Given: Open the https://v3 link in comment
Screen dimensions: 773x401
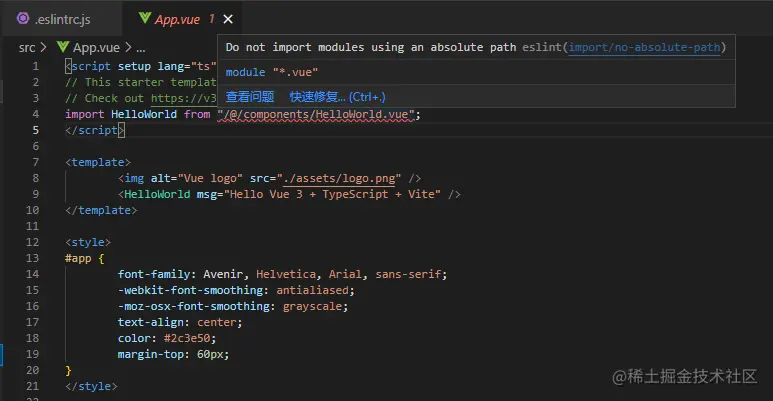Looking at the screenshot, I should [x=183, y=98].
